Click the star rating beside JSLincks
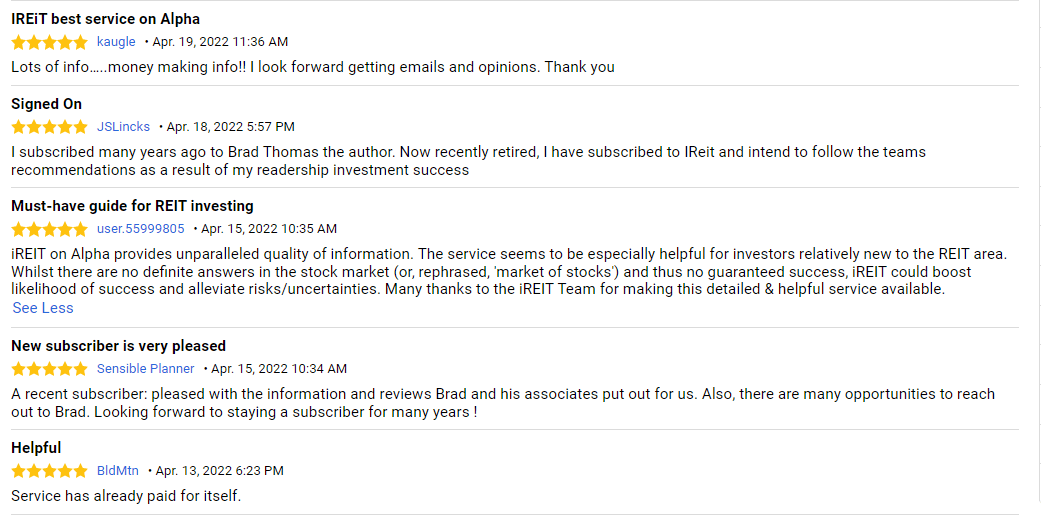 point(49,127)
